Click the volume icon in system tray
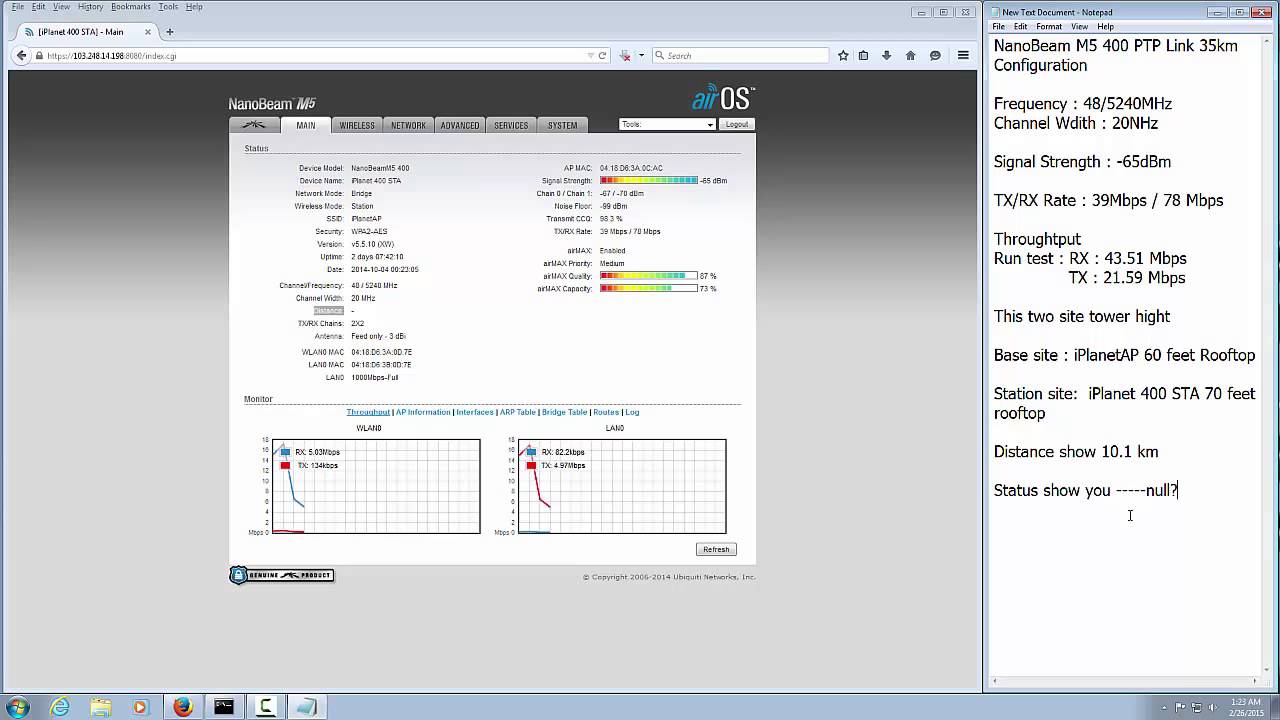Viewport: 1280px width, 720px height. (x=1213, y=707)
